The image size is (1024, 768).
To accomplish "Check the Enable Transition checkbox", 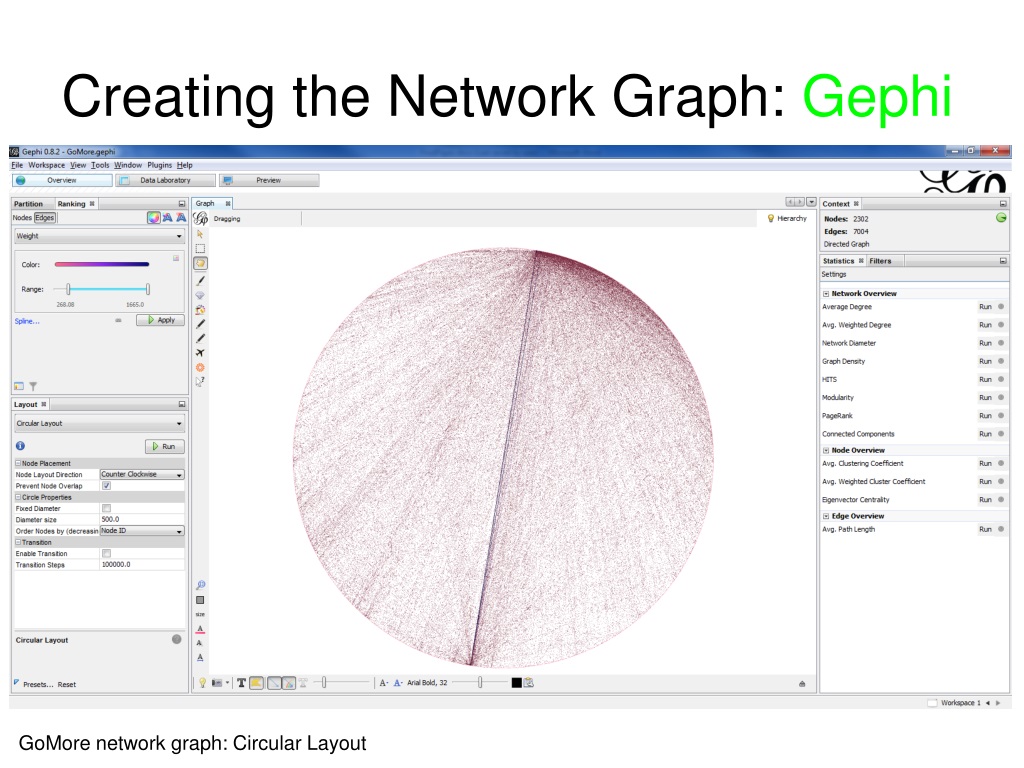I will 106,553.
